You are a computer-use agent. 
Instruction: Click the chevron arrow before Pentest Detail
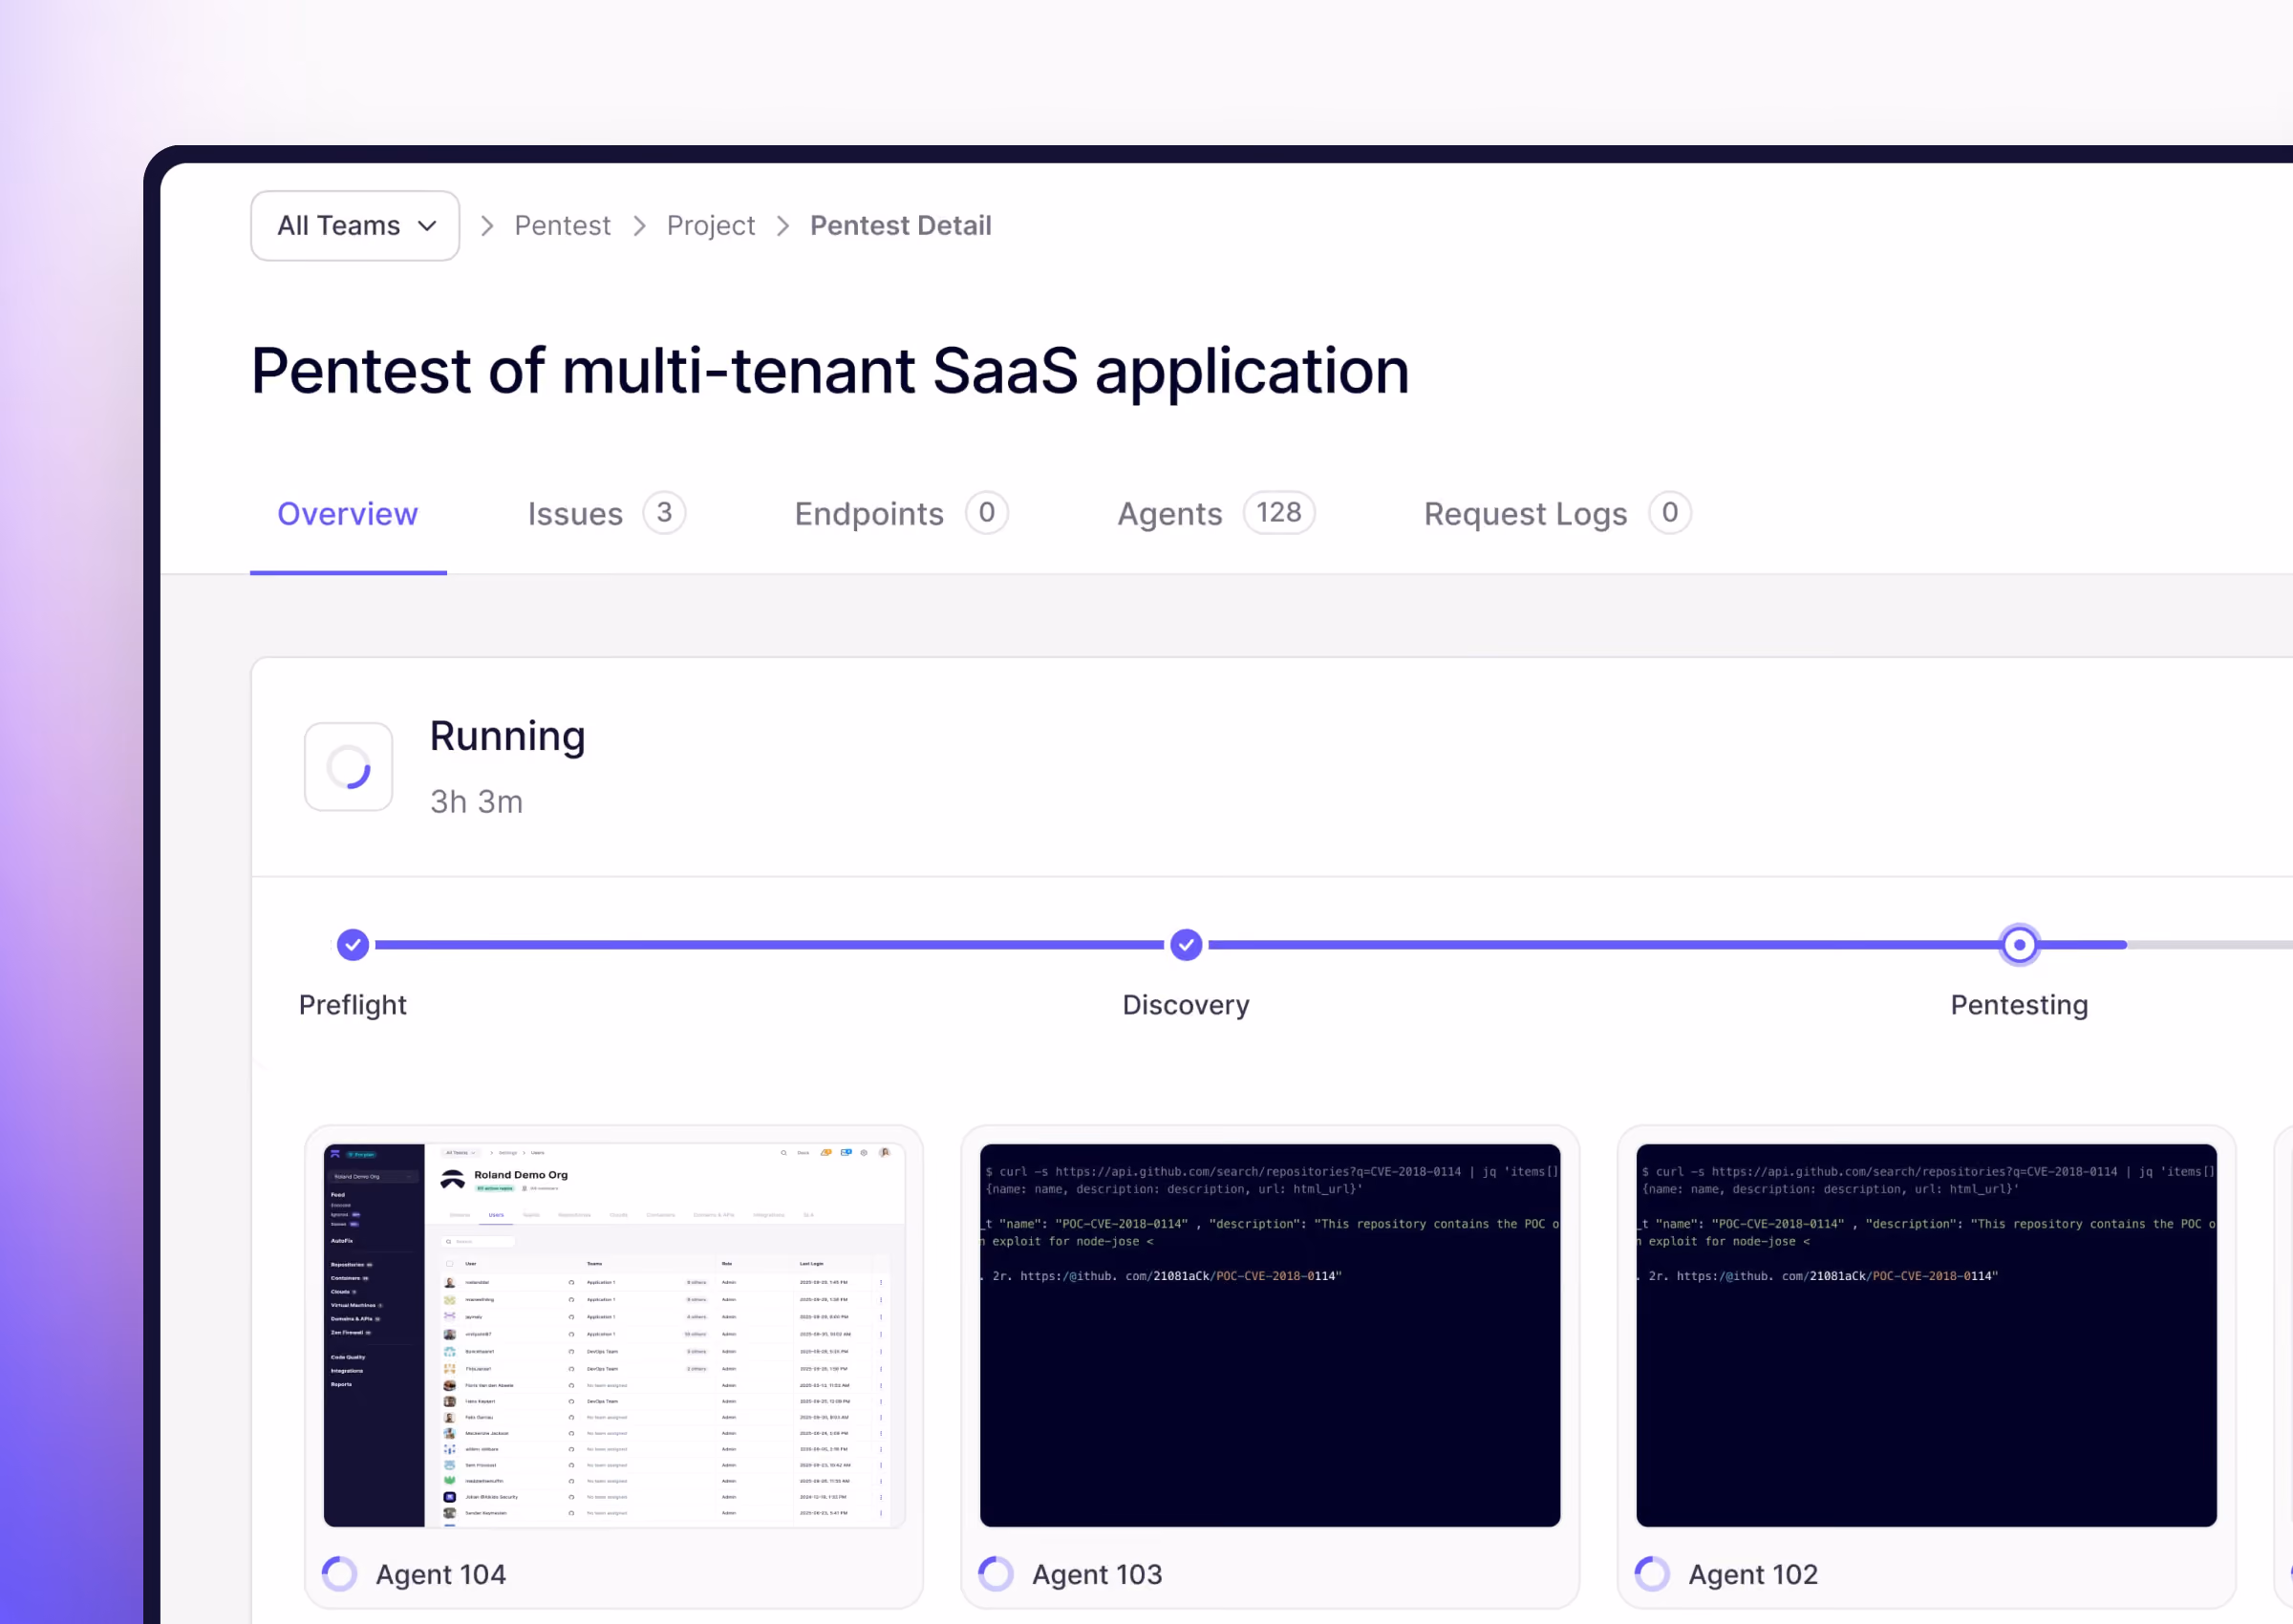(783, 226)
